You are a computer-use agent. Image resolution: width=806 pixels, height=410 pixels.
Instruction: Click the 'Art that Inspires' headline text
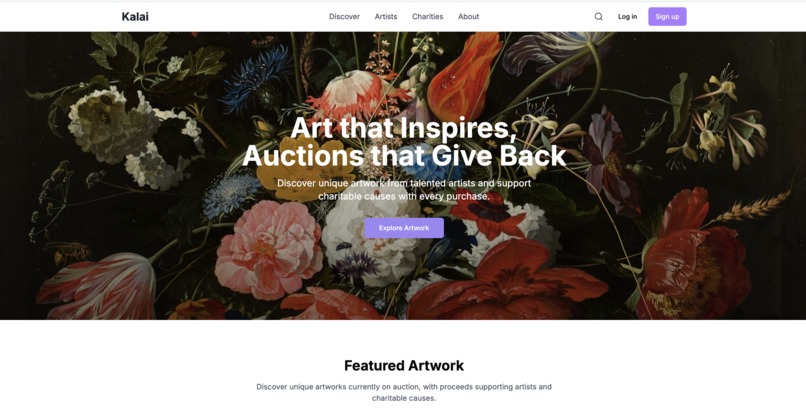(404, 128)
